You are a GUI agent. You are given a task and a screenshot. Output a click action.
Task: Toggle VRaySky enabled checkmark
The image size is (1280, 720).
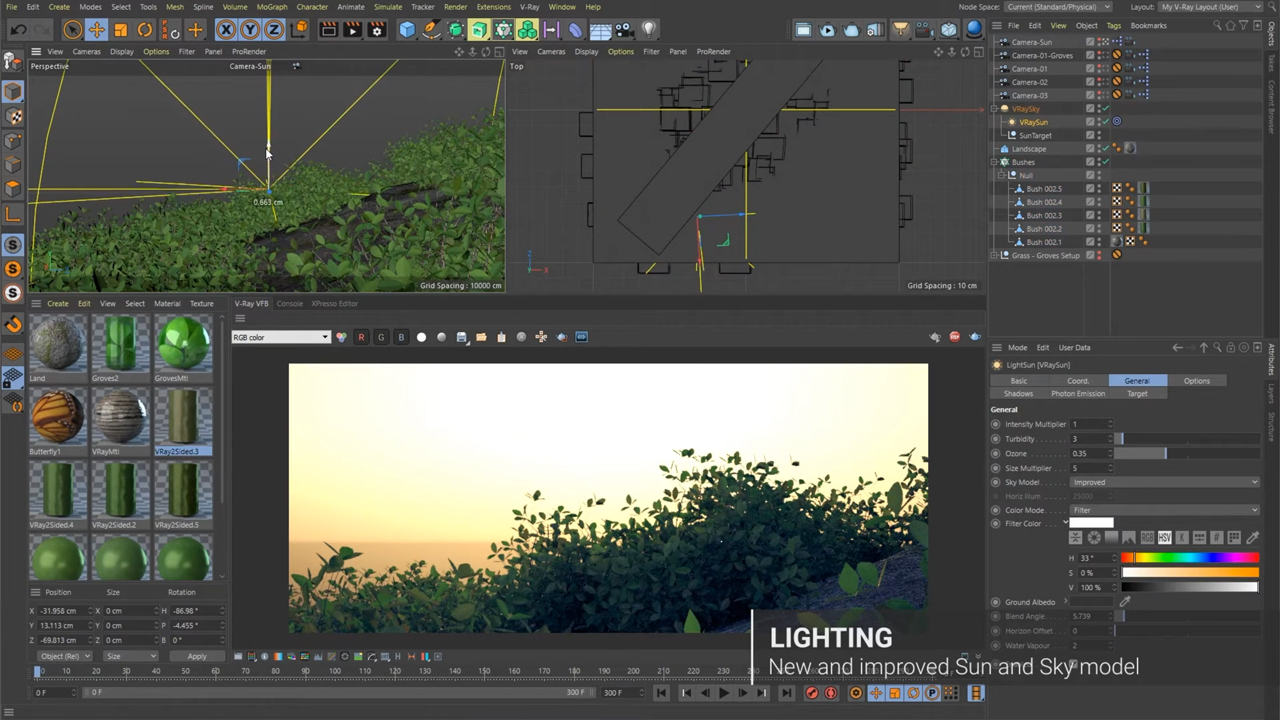1106,108
